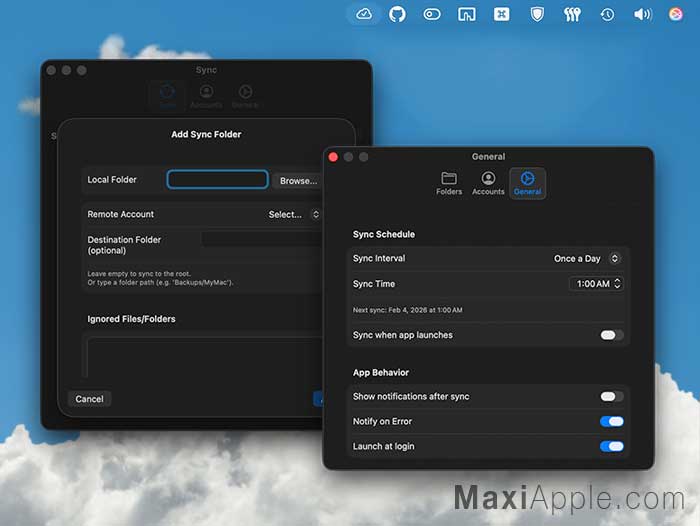Click the Browse... button

298,181
